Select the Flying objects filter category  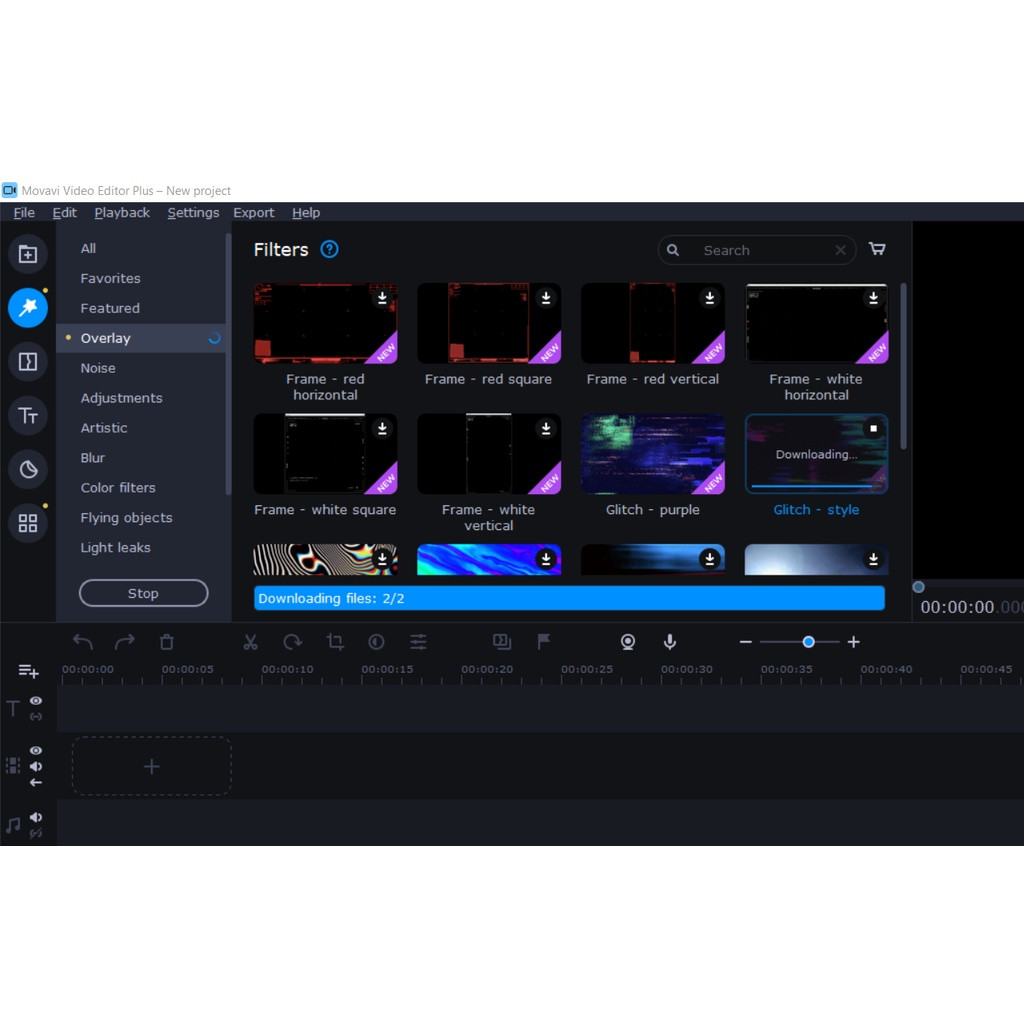click(x=126, y=518)
